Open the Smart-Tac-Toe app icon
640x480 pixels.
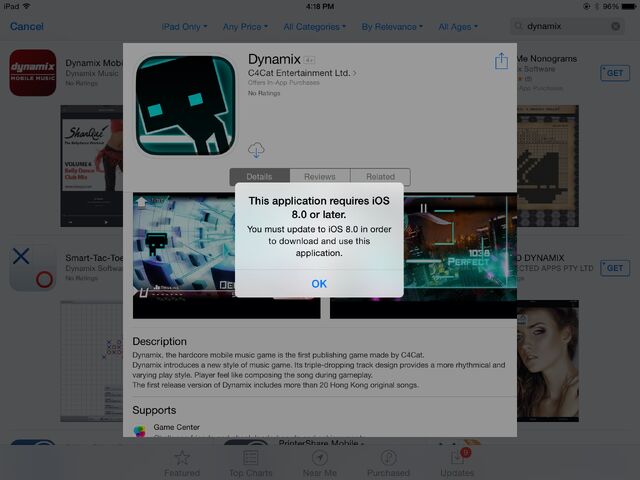pyautogui.click(x=33, y=268)
